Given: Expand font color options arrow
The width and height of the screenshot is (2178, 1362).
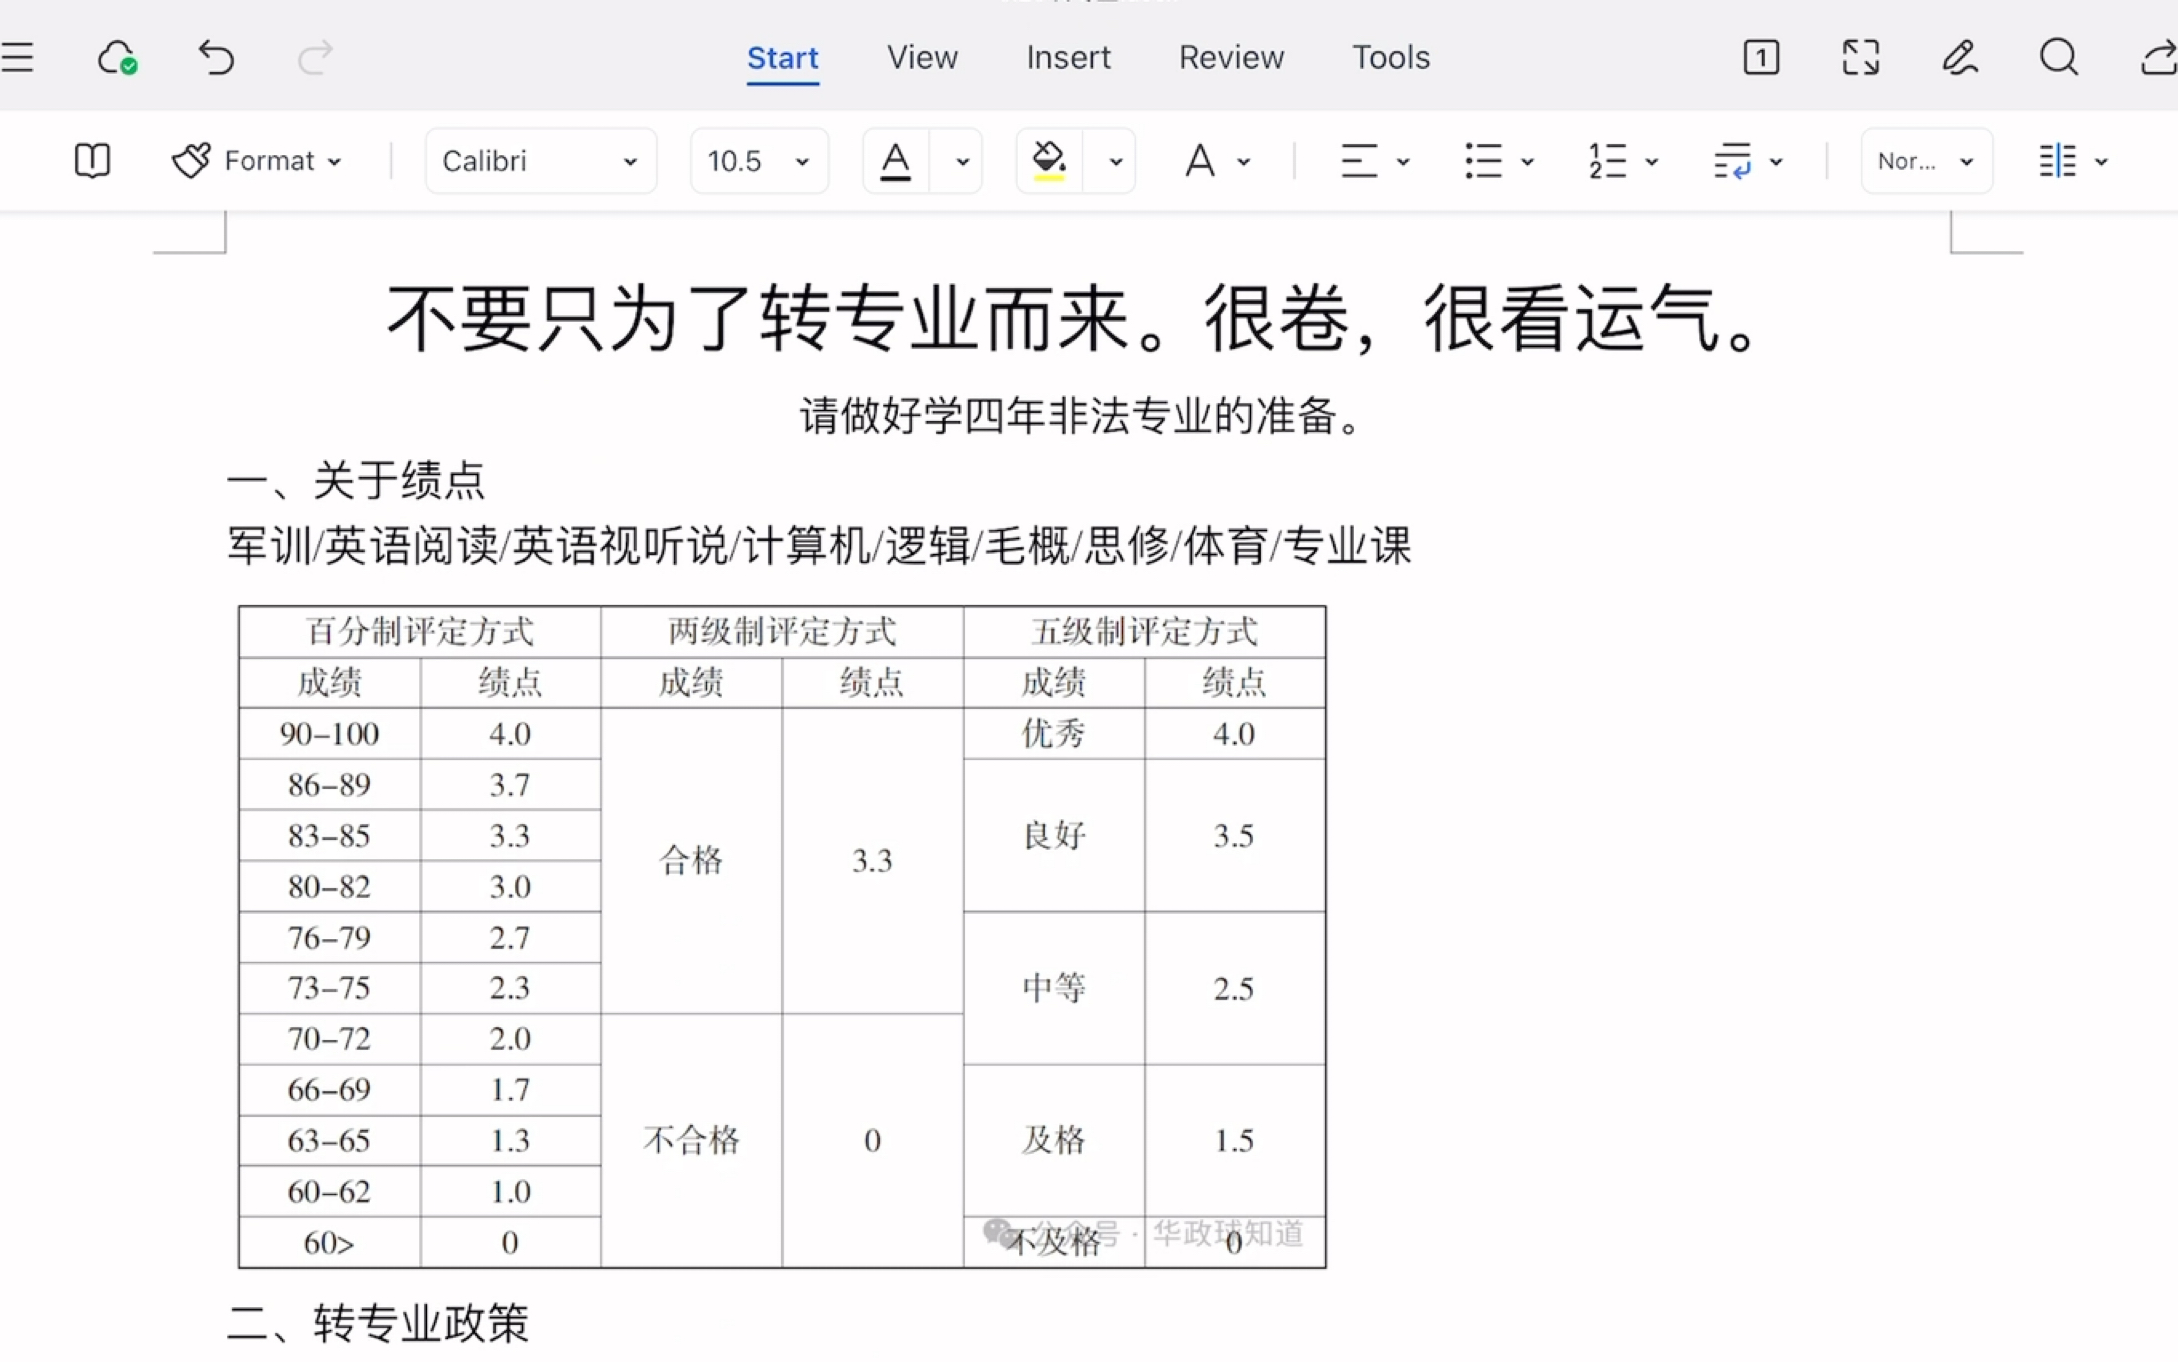Looking at the screenshot, I should click(x=961, y=161).
